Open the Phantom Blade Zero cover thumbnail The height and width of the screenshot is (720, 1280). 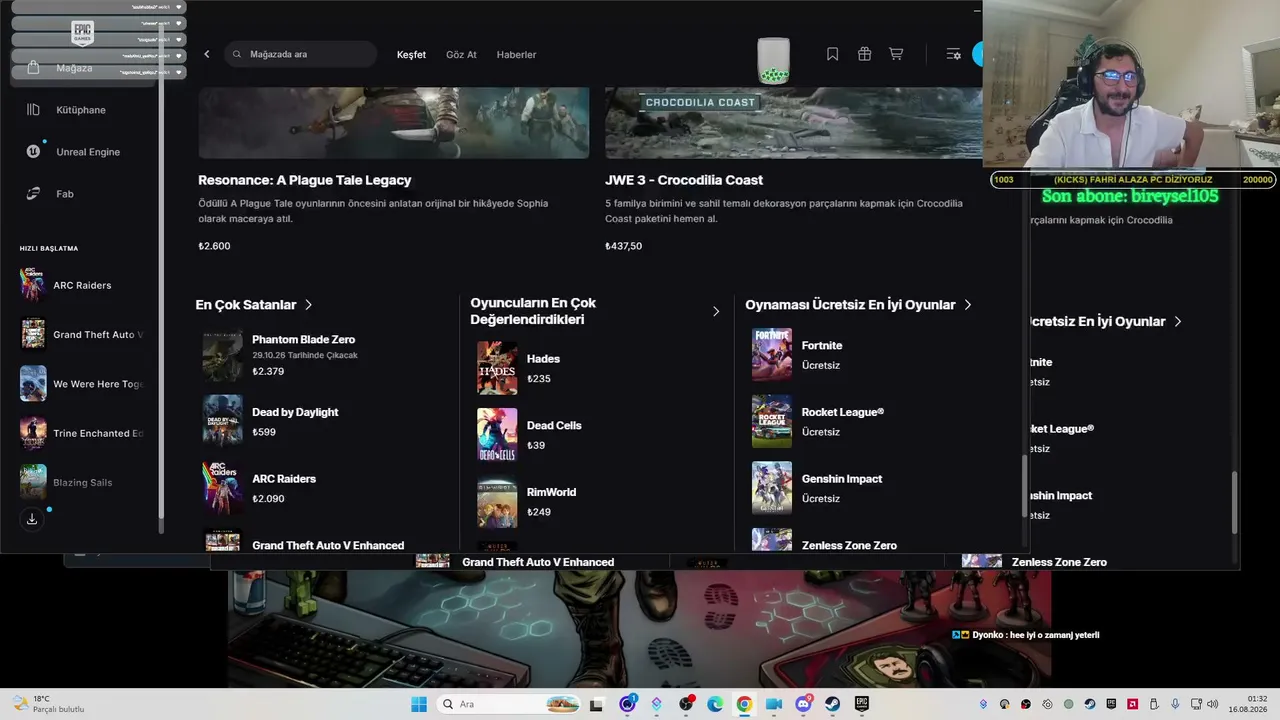(222, 356)
